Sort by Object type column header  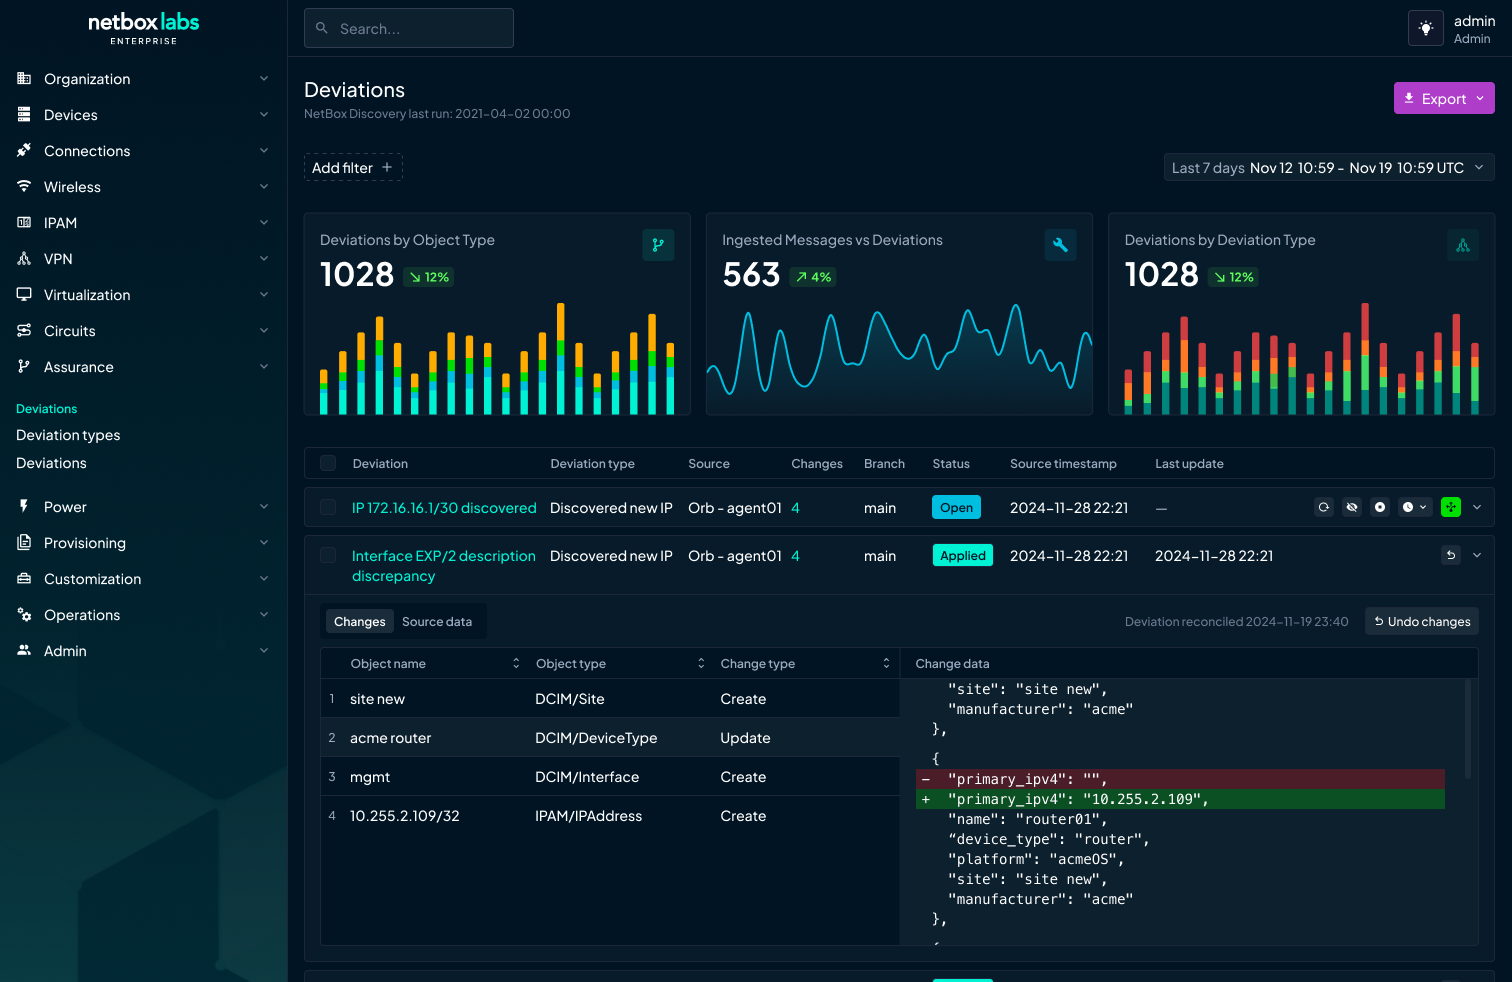click(620, 663)
